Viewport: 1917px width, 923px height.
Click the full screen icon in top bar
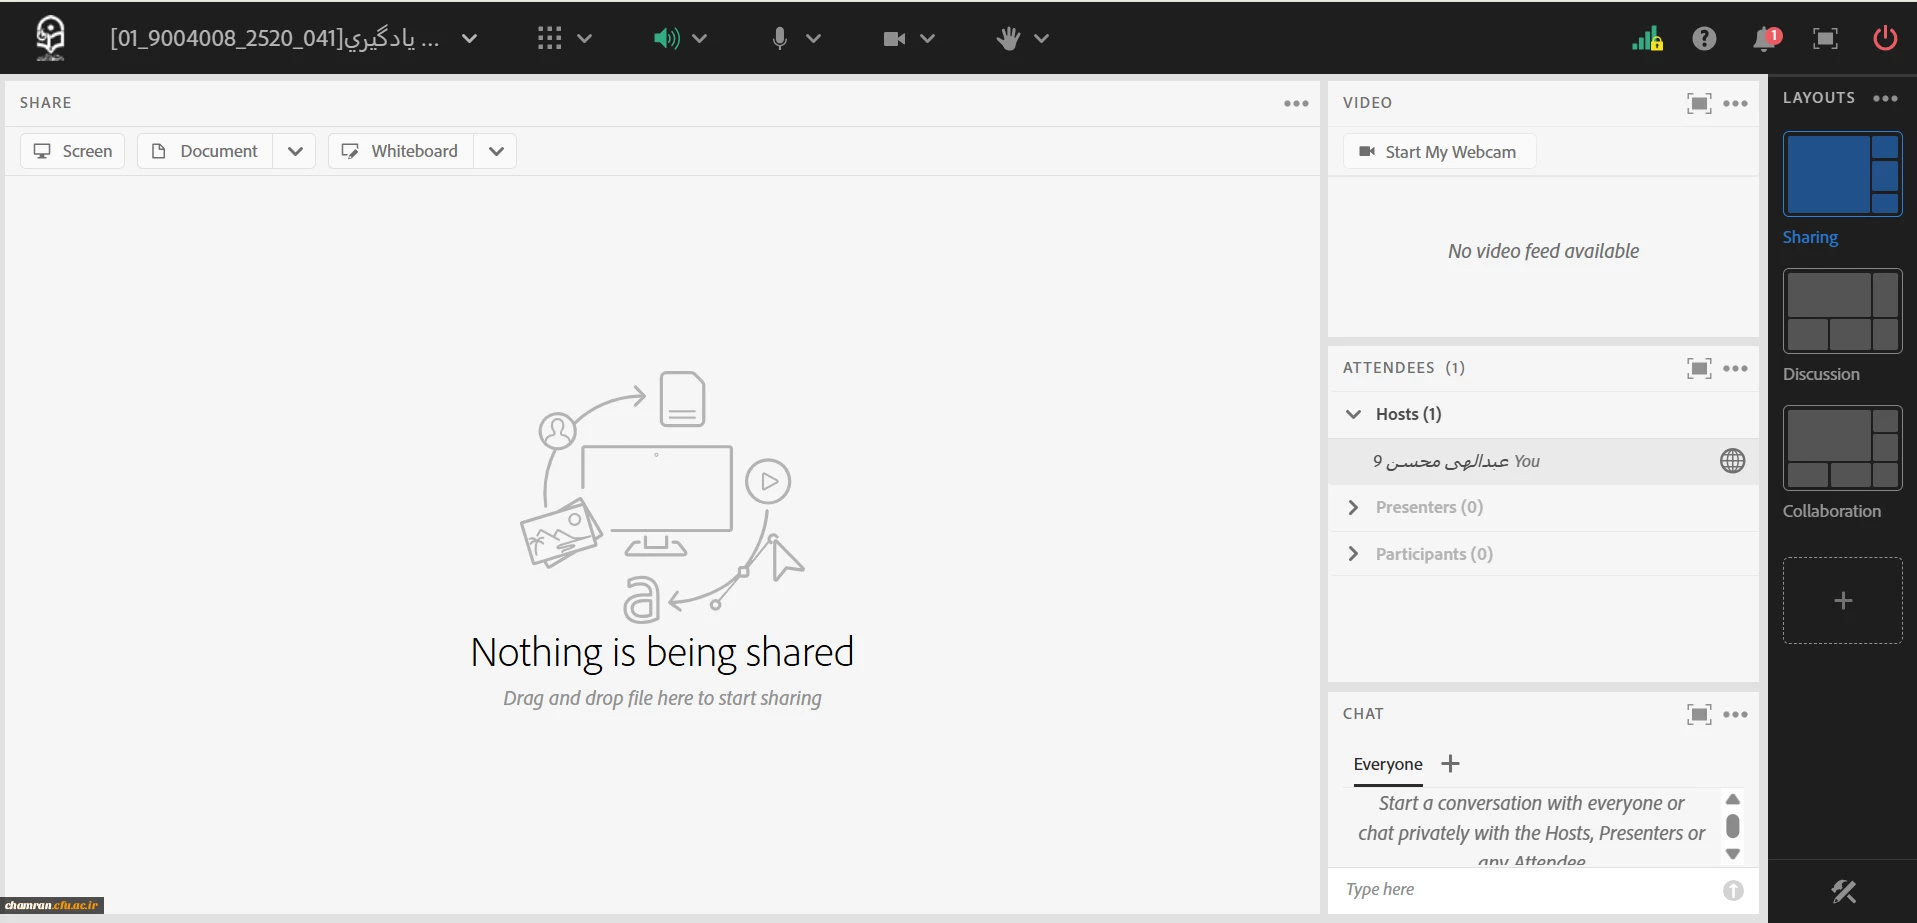(1825, 39)
